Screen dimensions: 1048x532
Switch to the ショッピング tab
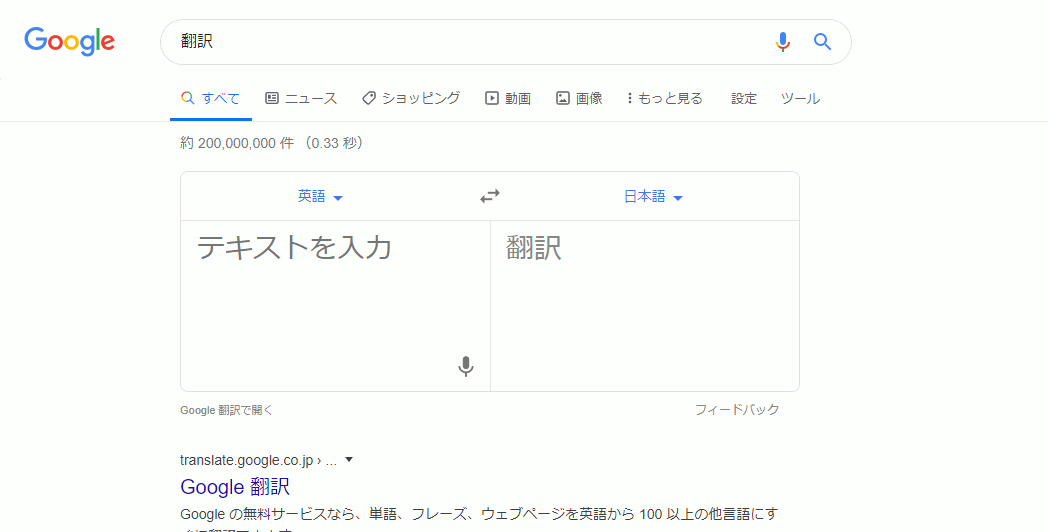pos(411,98)
